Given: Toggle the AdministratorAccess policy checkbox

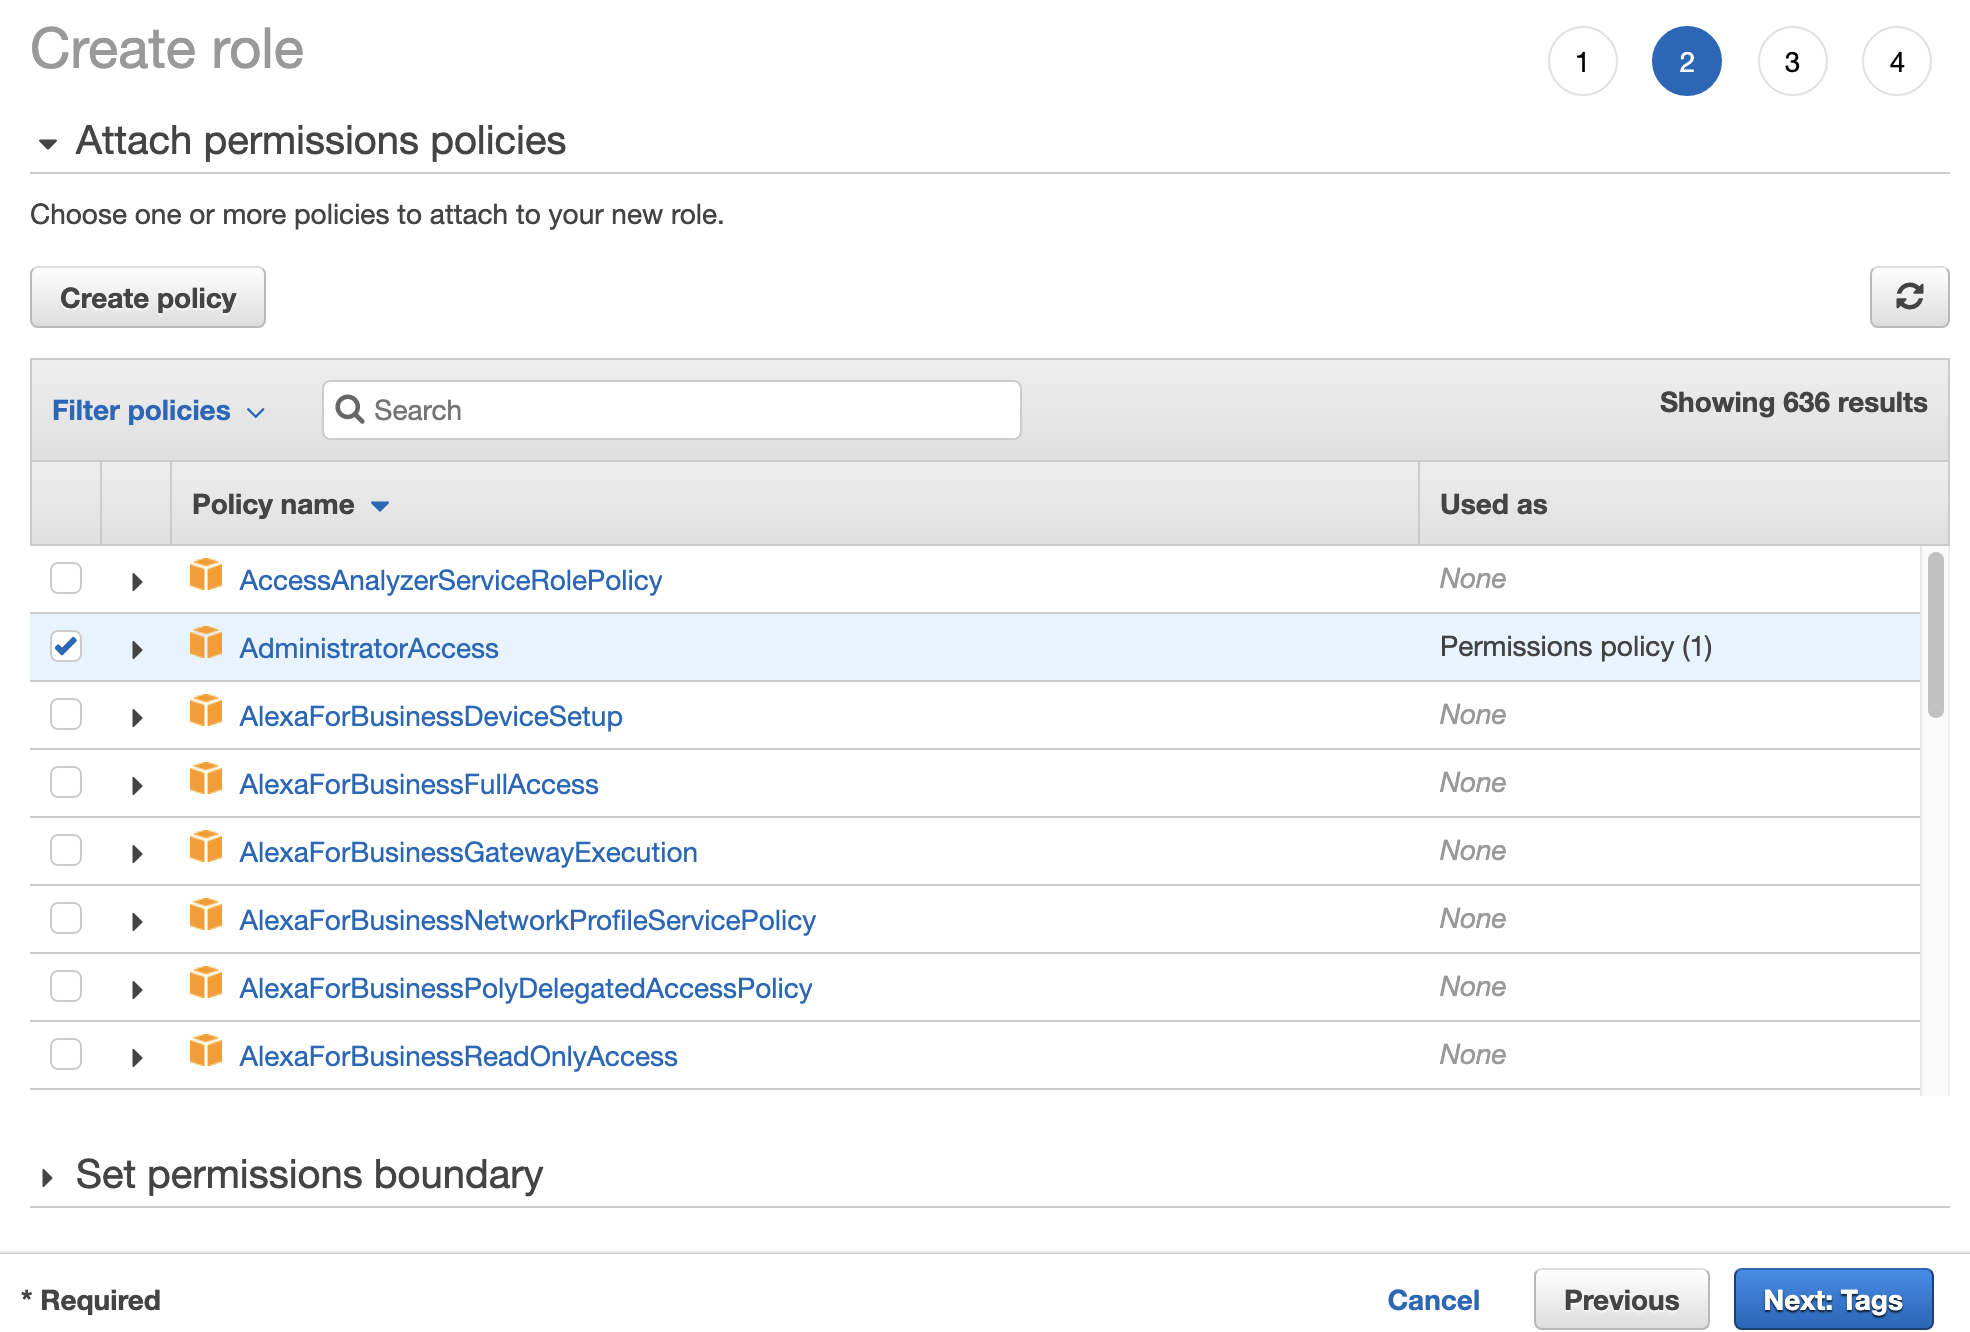Looking at the screenshot, I should click(x=67, y=645).
